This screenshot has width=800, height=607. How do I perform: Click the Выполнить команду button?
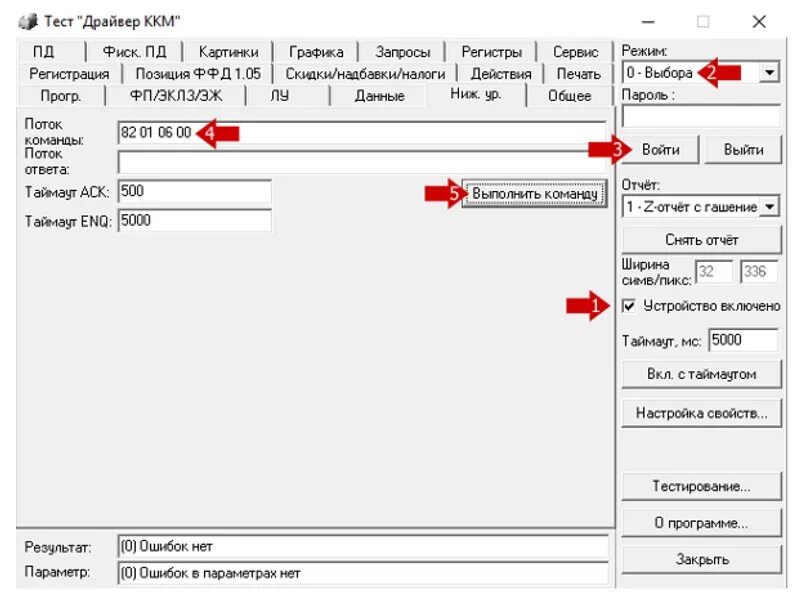(x=534, y=194)
